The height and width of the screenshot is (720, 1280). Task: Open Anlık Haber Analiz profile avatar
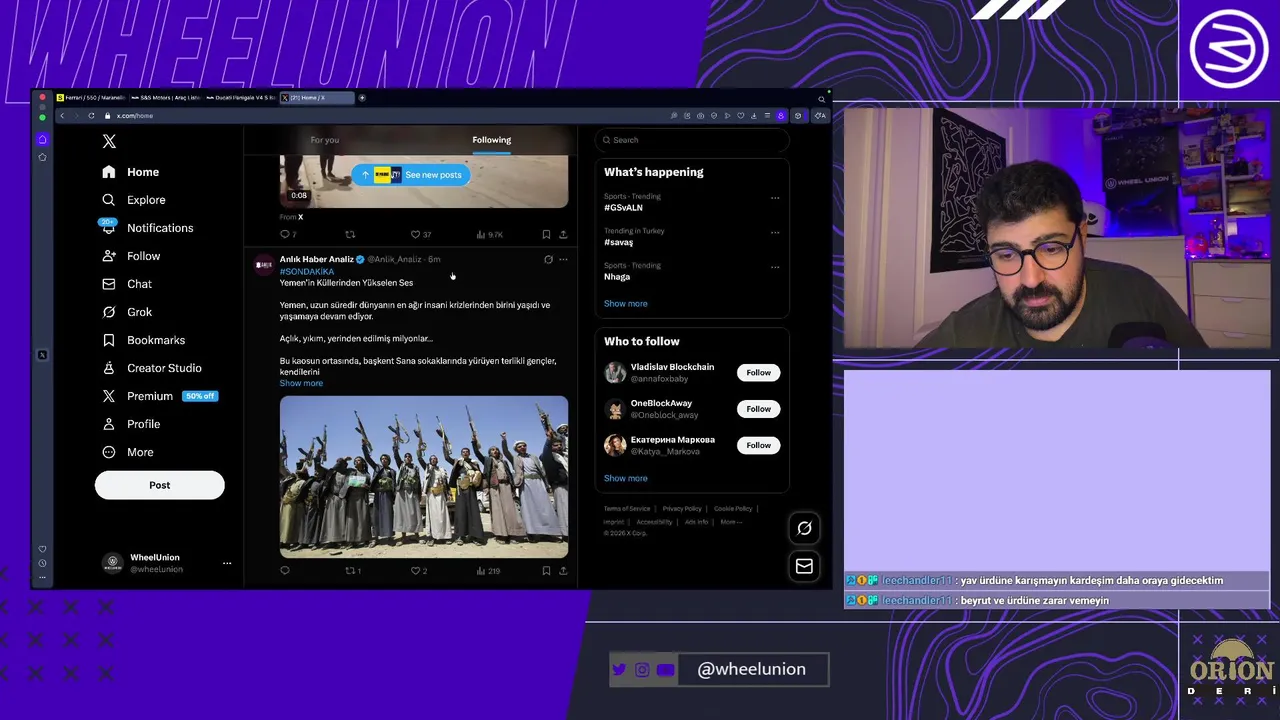(264, 264)
